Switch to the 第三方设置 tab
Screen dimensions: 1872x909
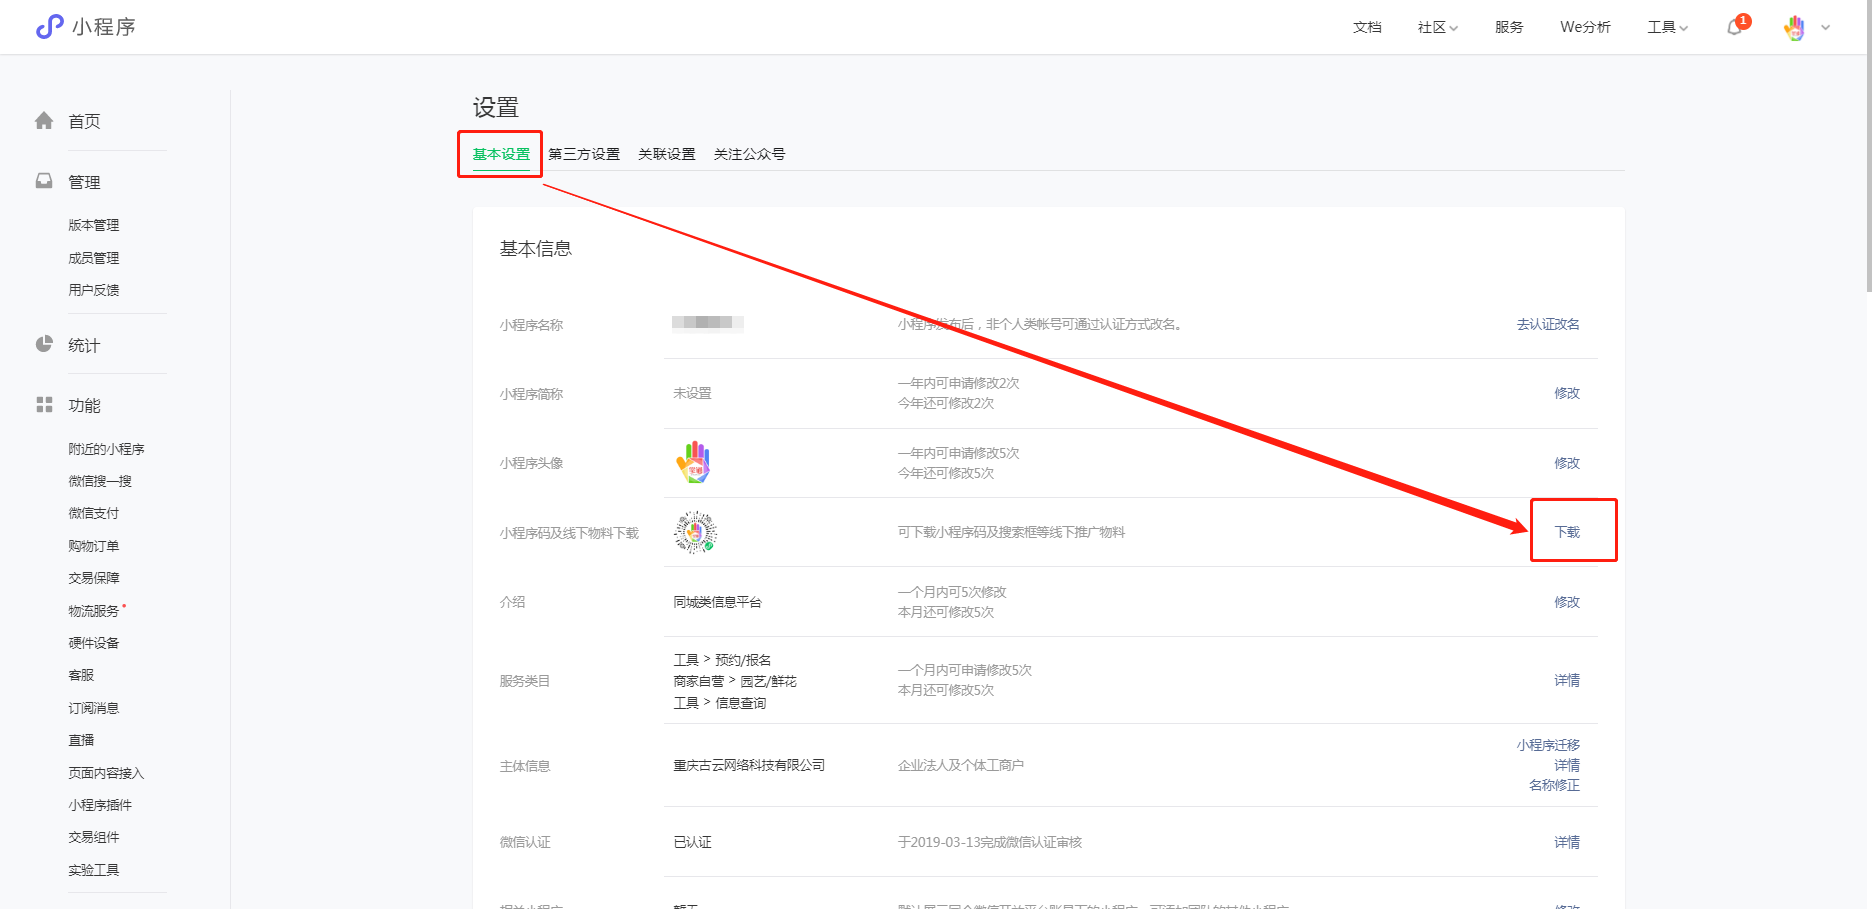(x=584, y=154)
